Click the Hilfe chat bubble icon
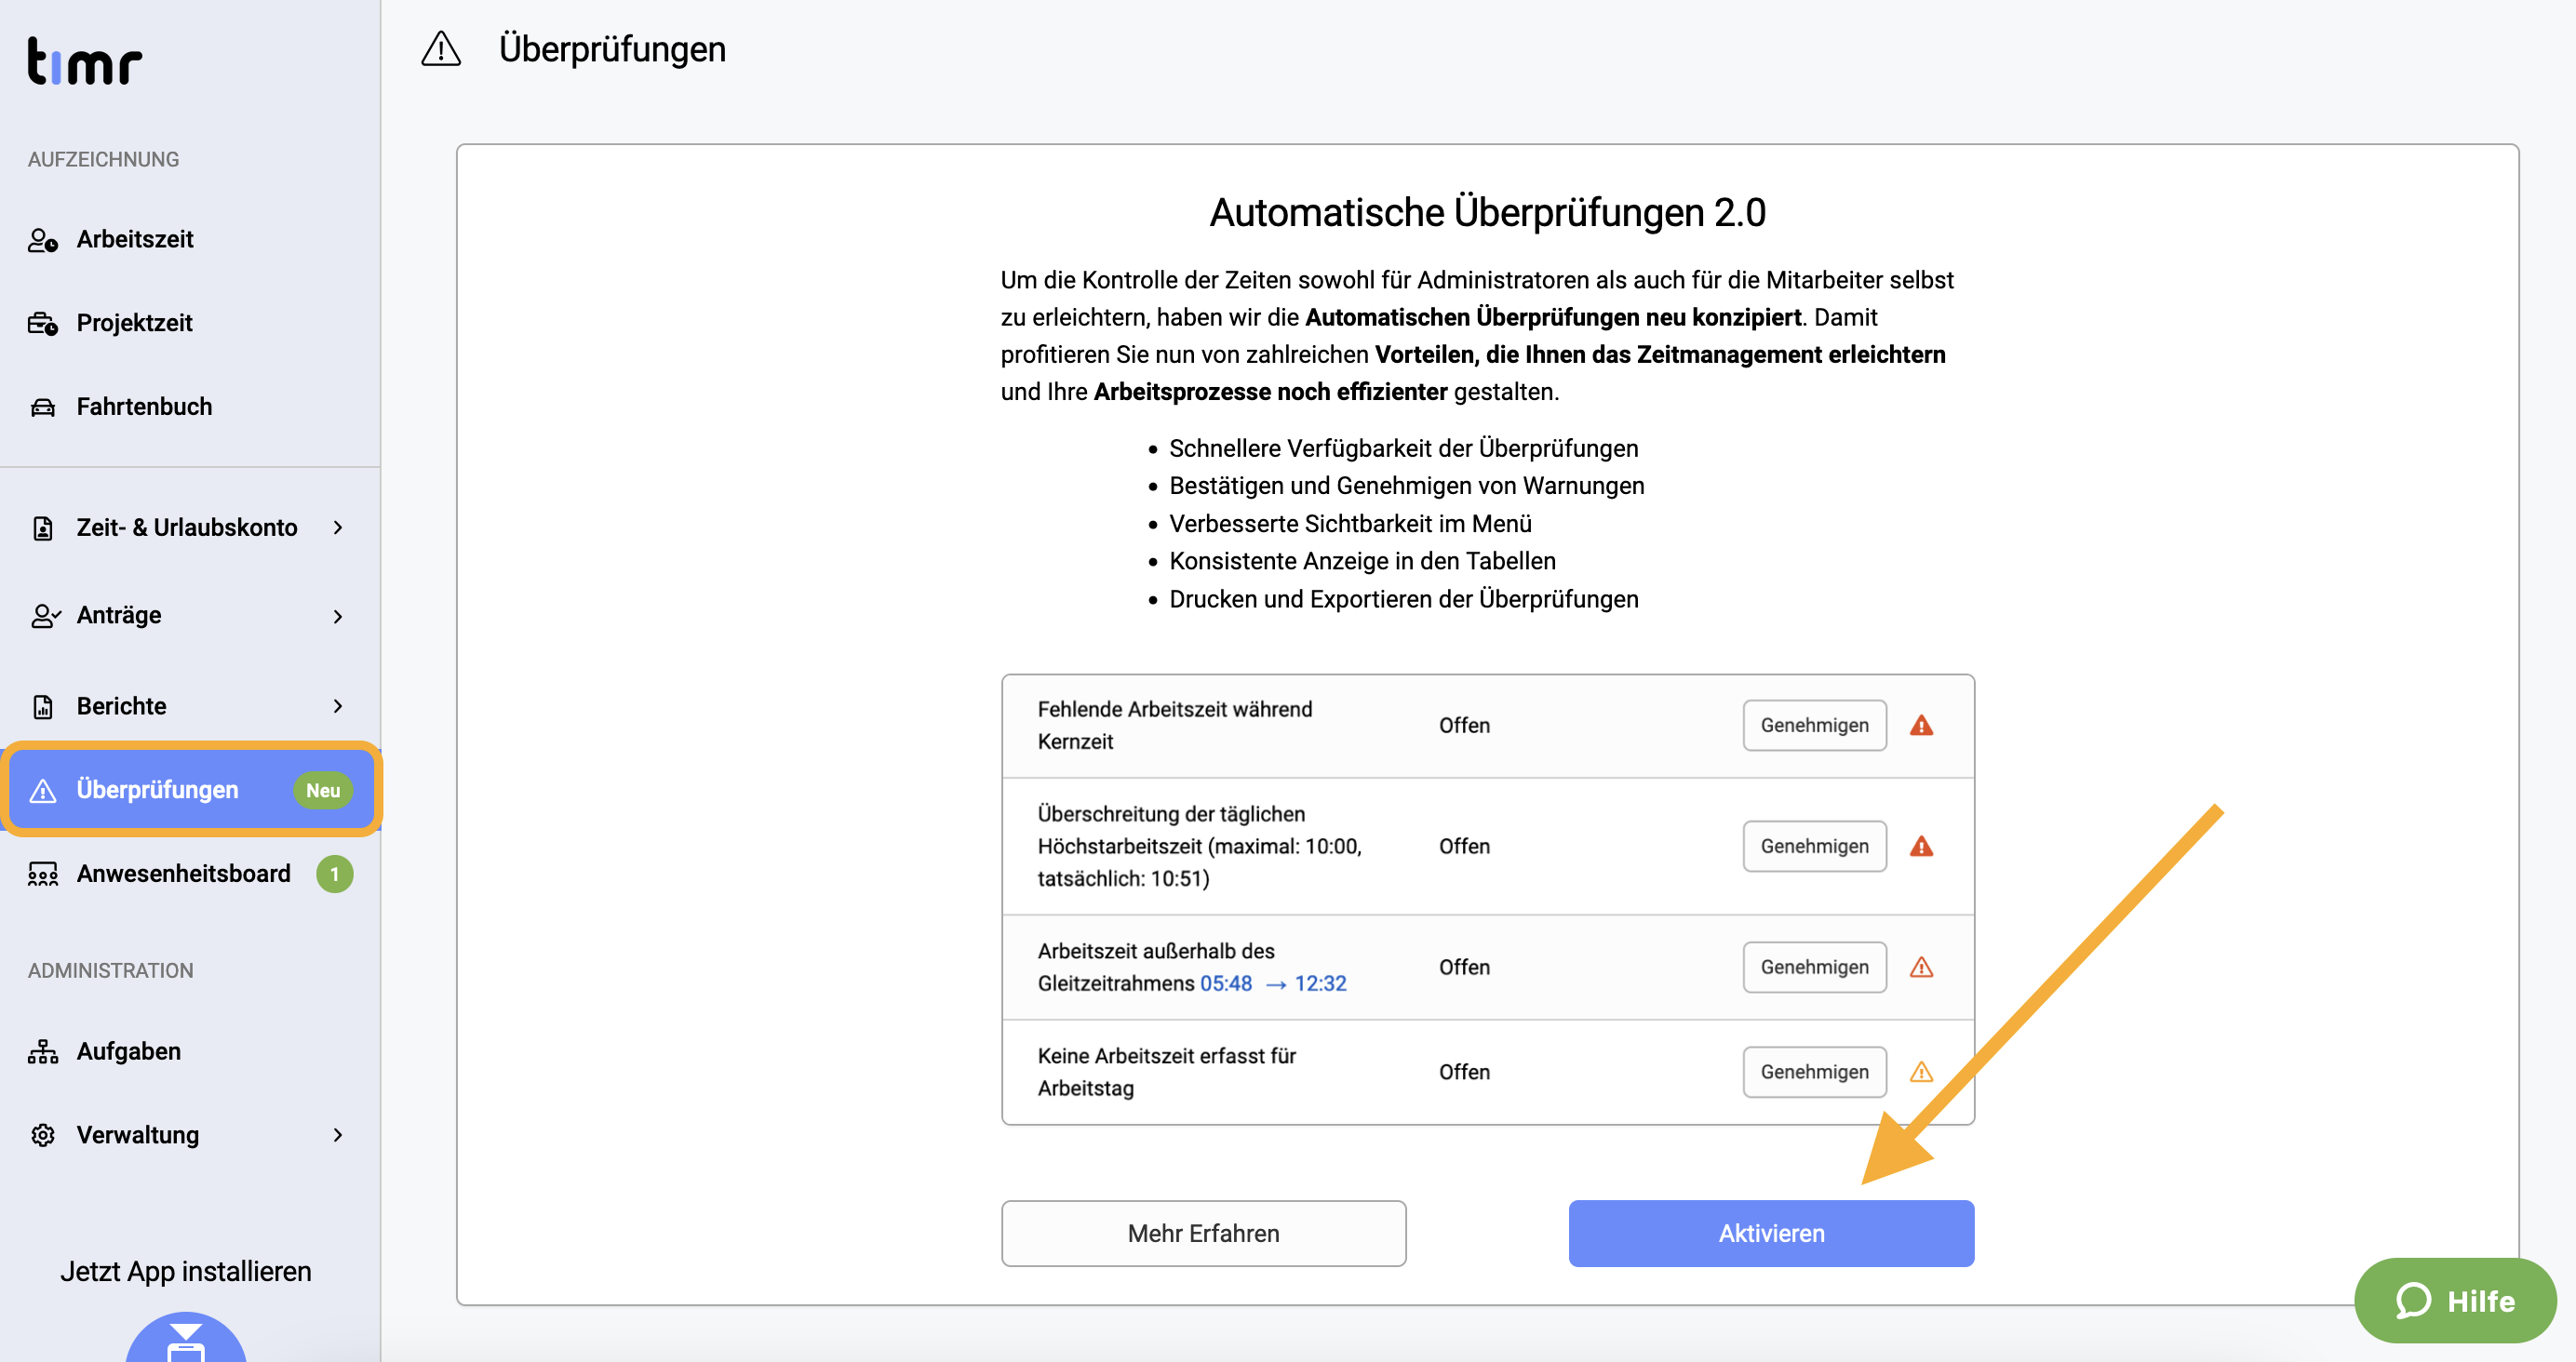Screen dimensions: 2576x1362 2413,1300
